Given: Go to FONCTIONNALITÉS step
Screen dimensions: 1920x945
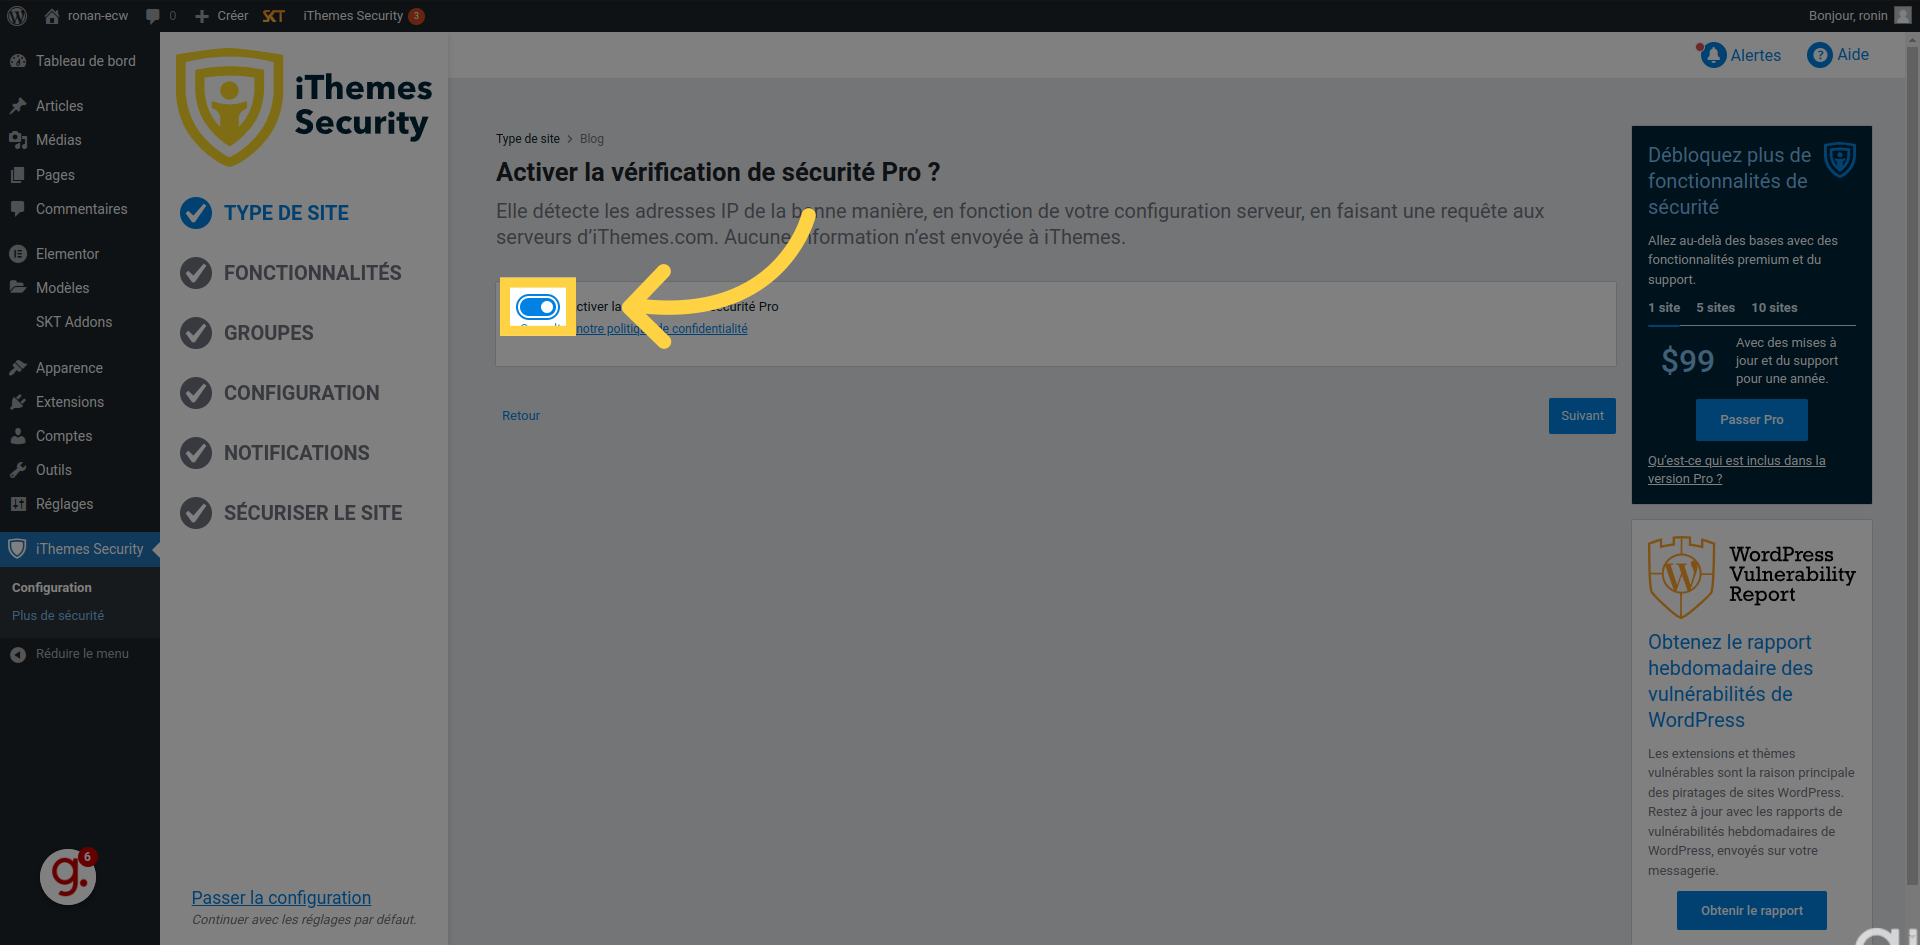Looking at the screenshot, I should (291, 273).
